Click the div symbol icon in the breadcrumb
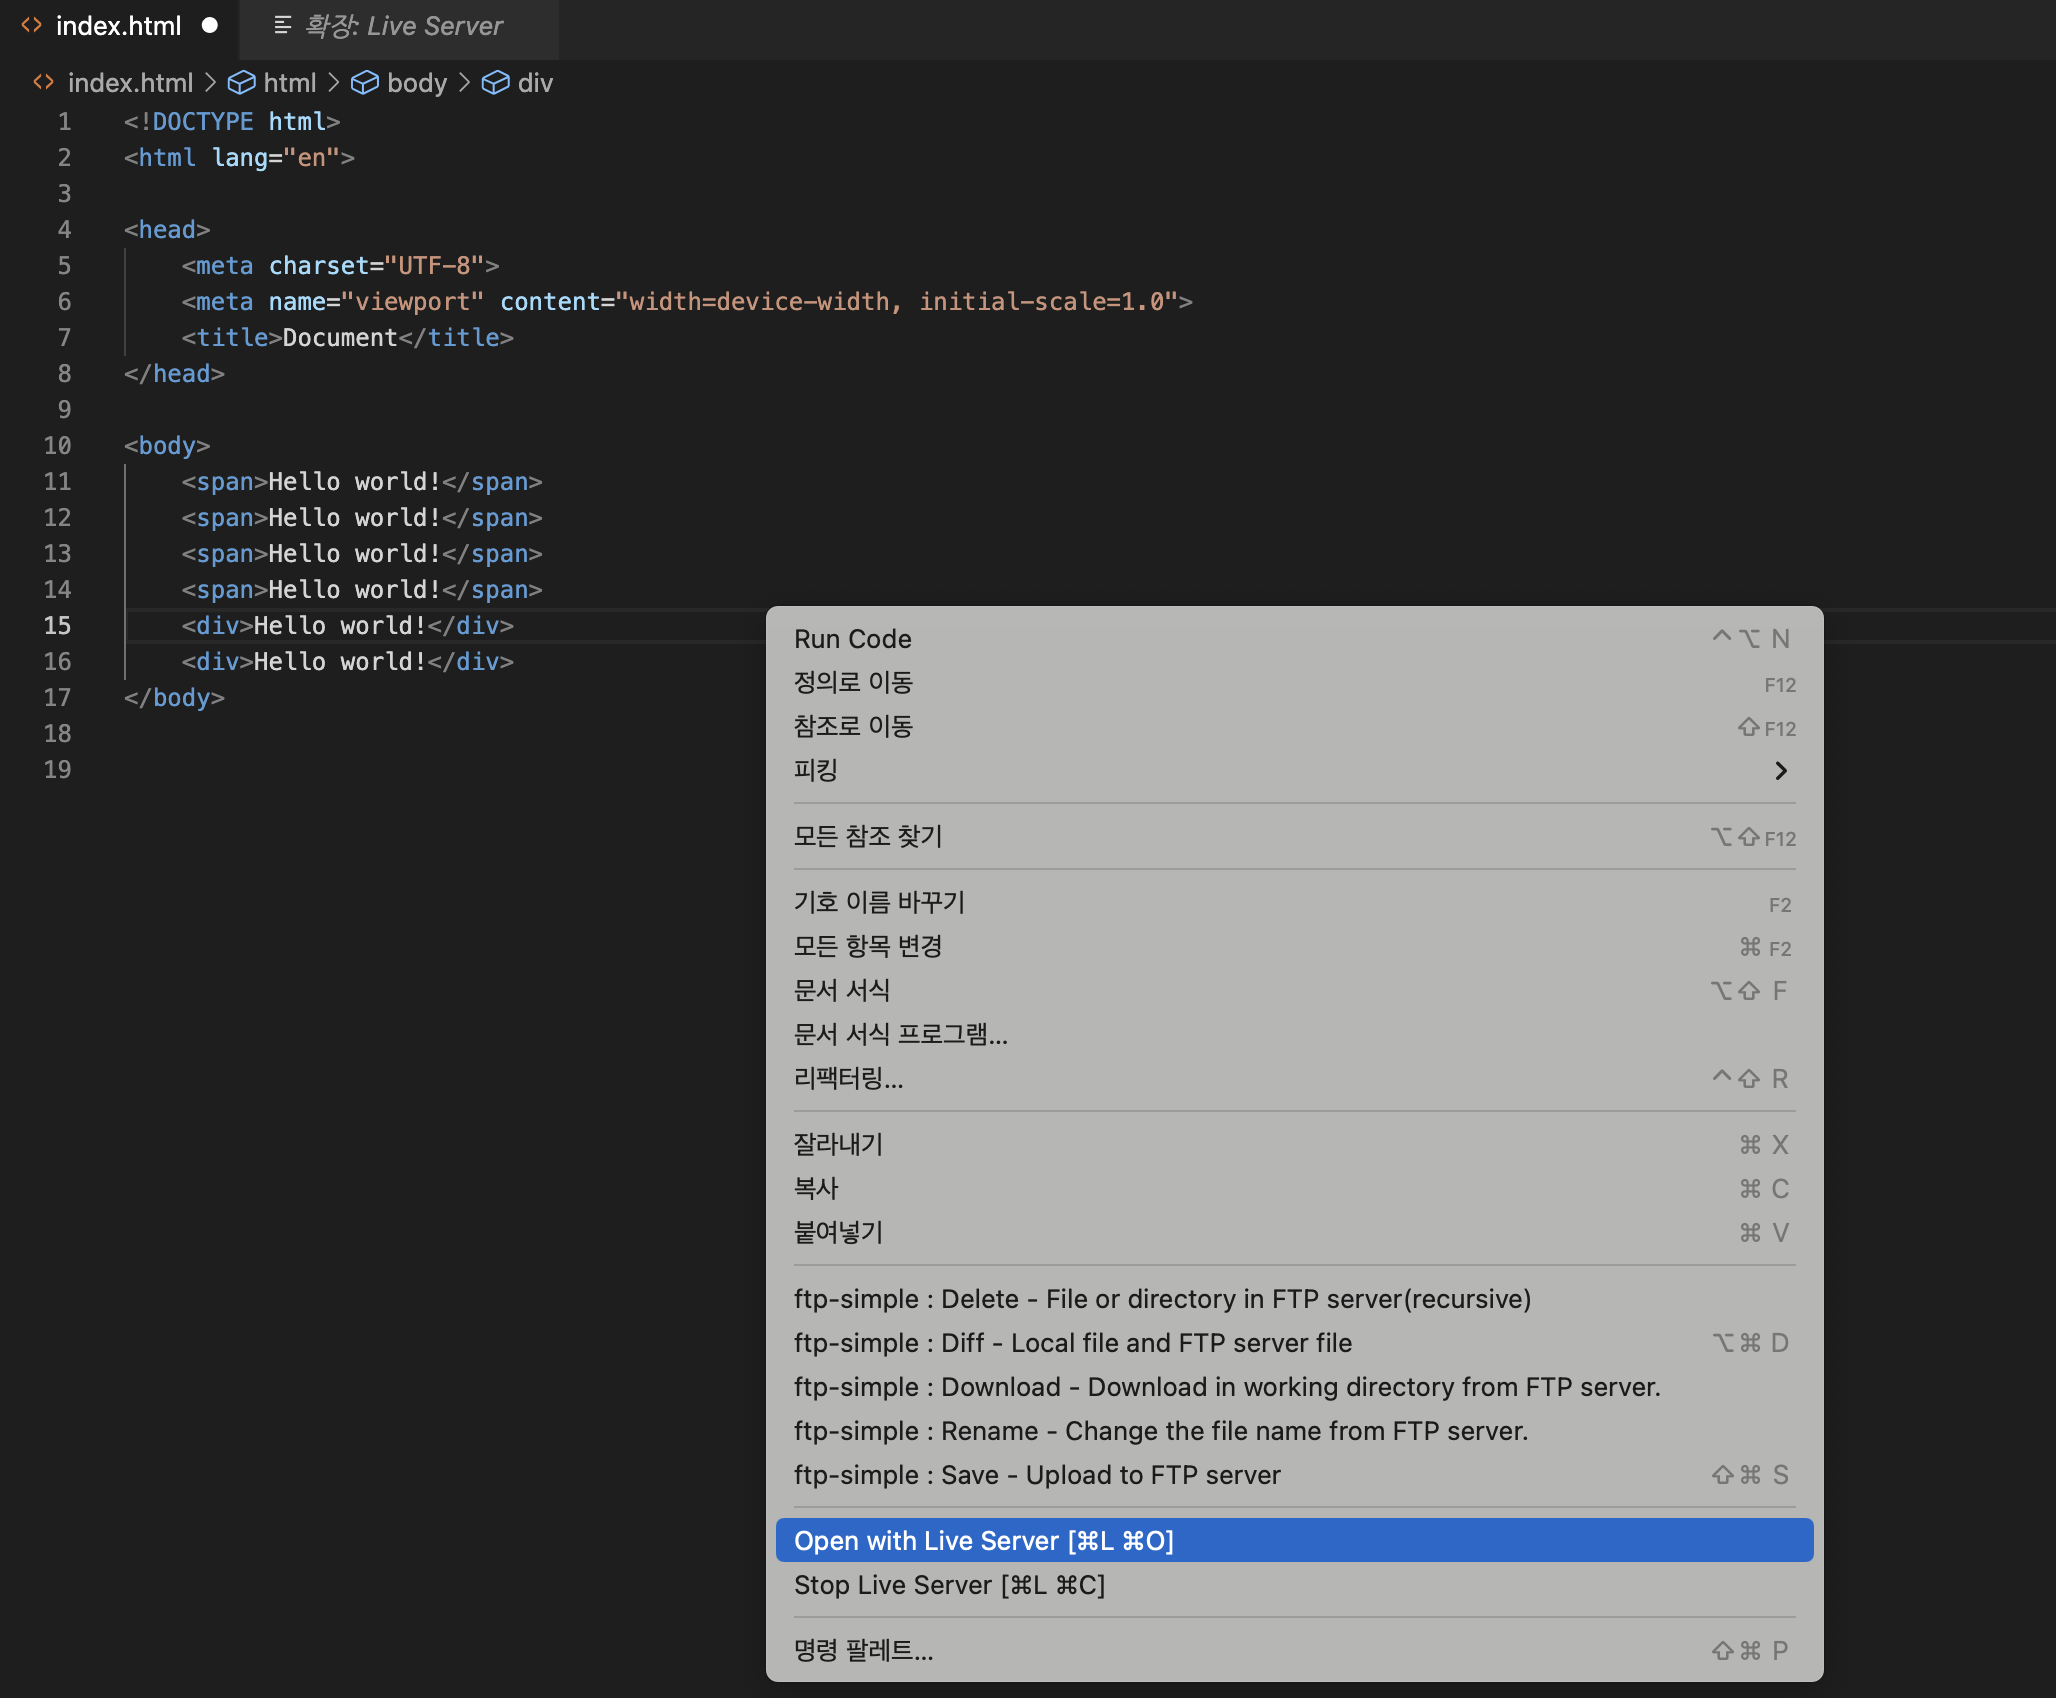 click(495, 83)
